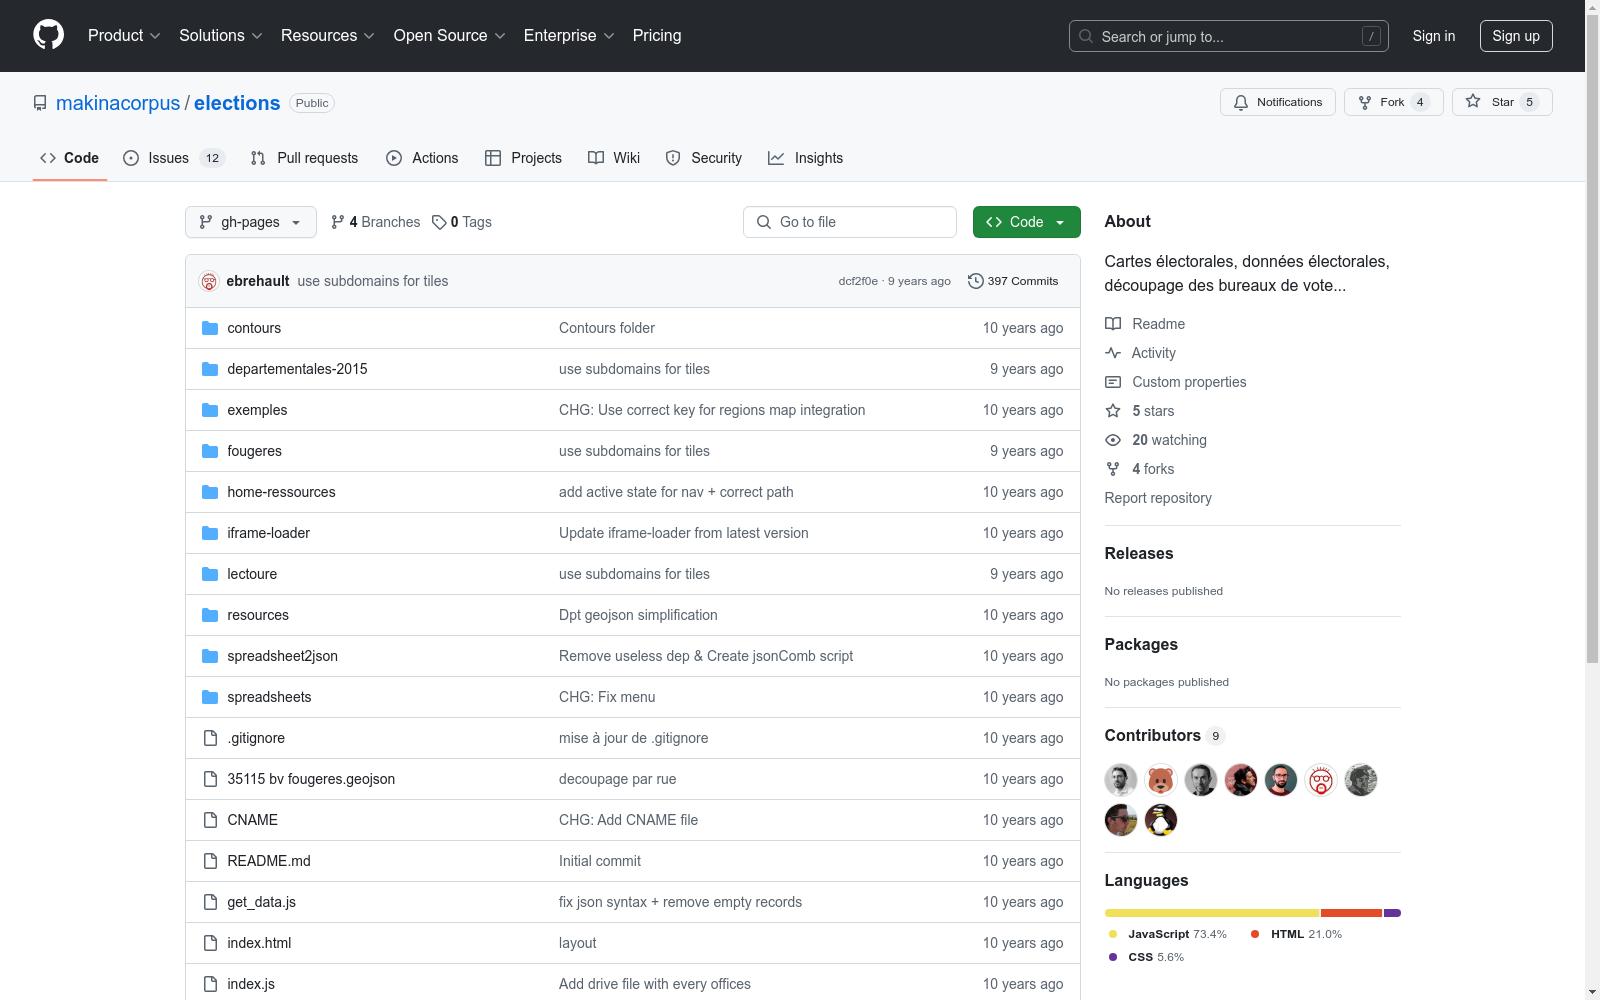The height and width of the screenshot is (1000, 1600).
Task: Click the Readme book icon in About
Action: 1113,324
